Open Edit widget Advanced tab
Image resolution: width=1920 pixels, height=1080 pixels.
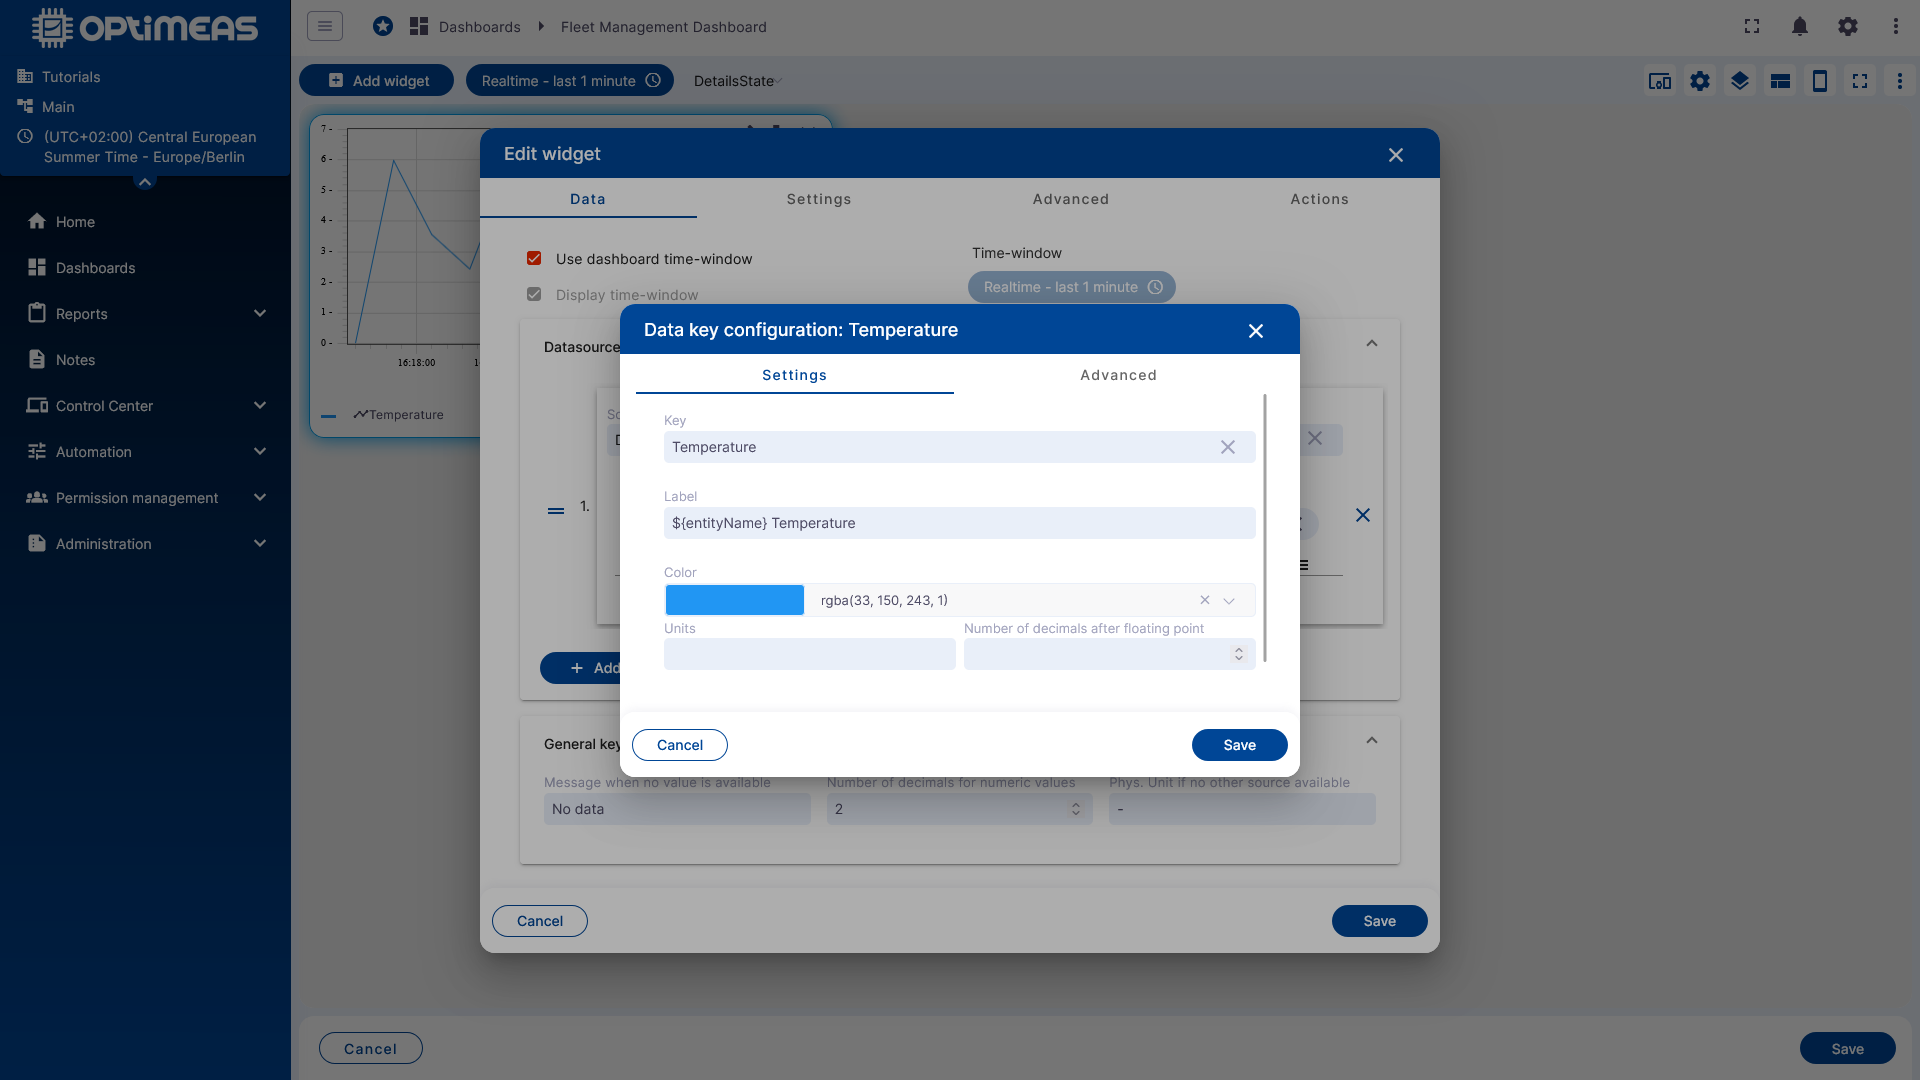[x=1071, y=199]
